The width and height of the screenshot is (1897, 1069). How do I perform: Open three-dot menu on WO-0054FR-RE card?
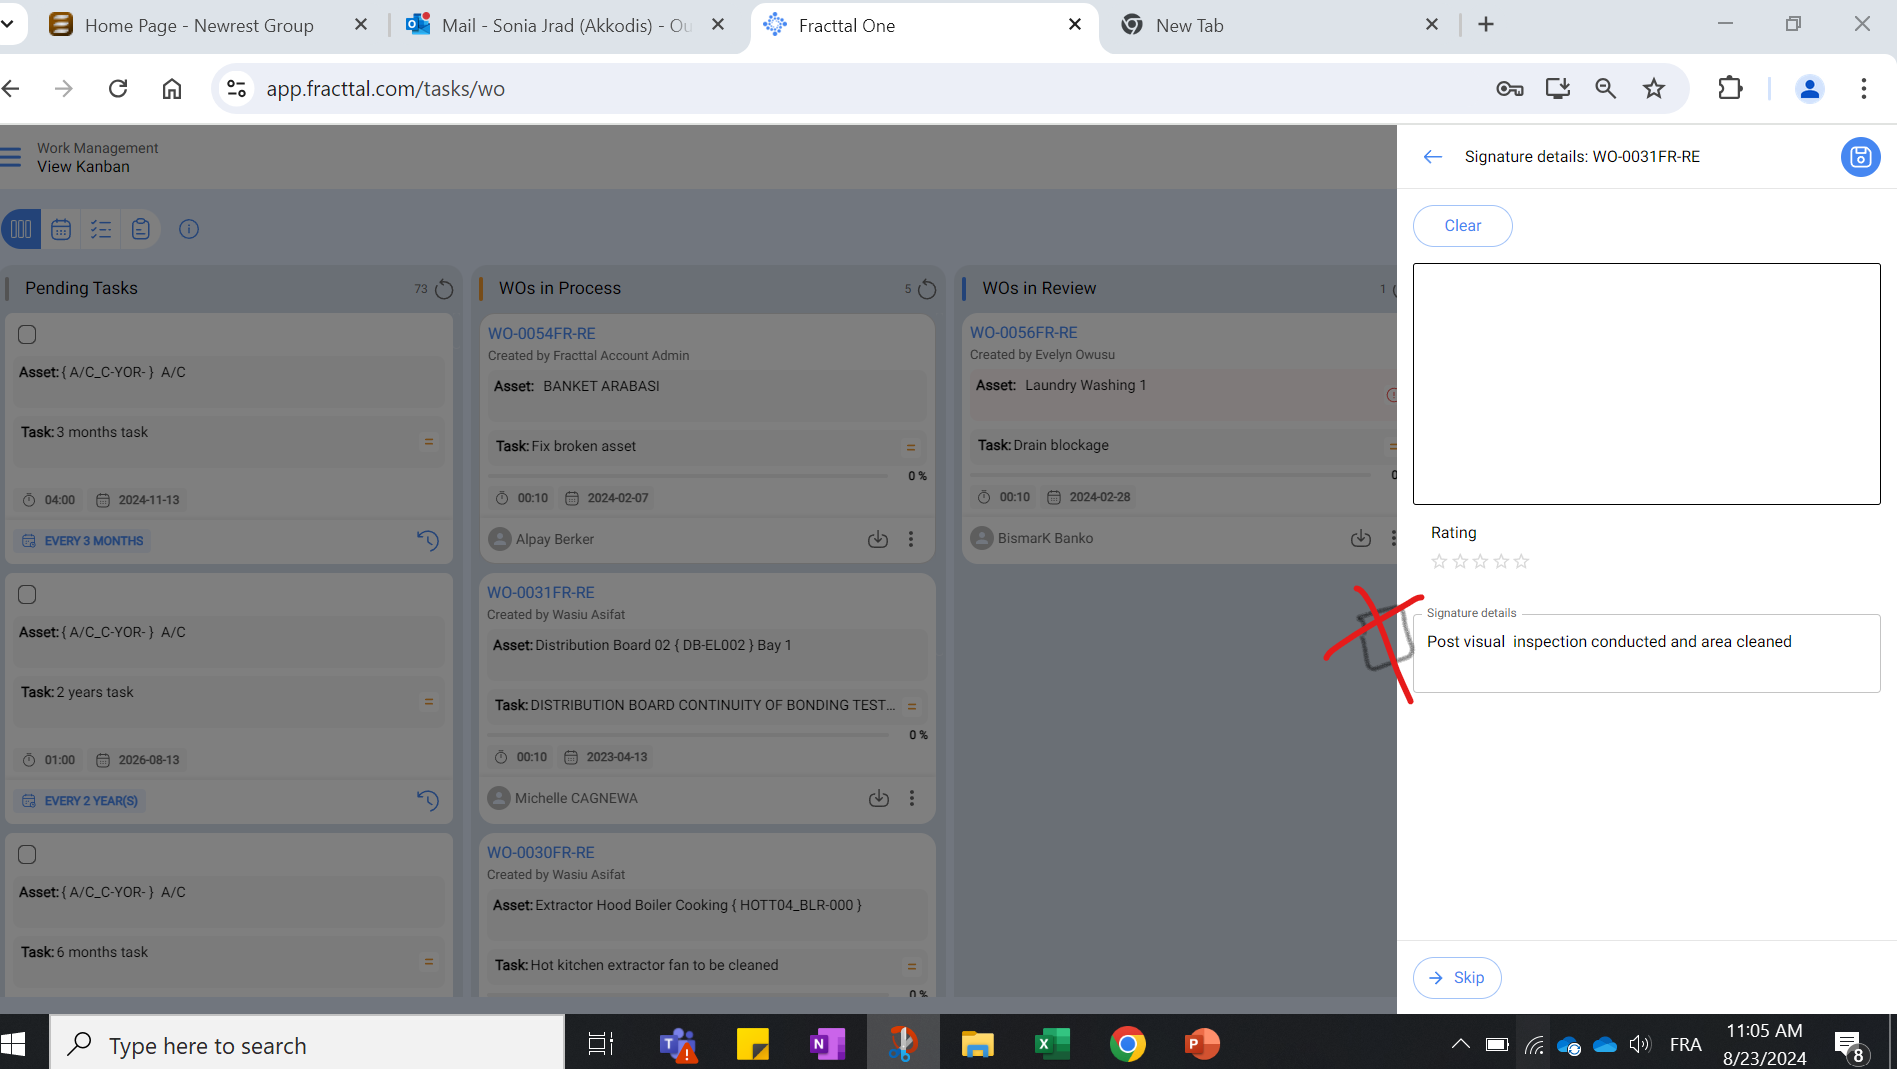click(910, 539)
